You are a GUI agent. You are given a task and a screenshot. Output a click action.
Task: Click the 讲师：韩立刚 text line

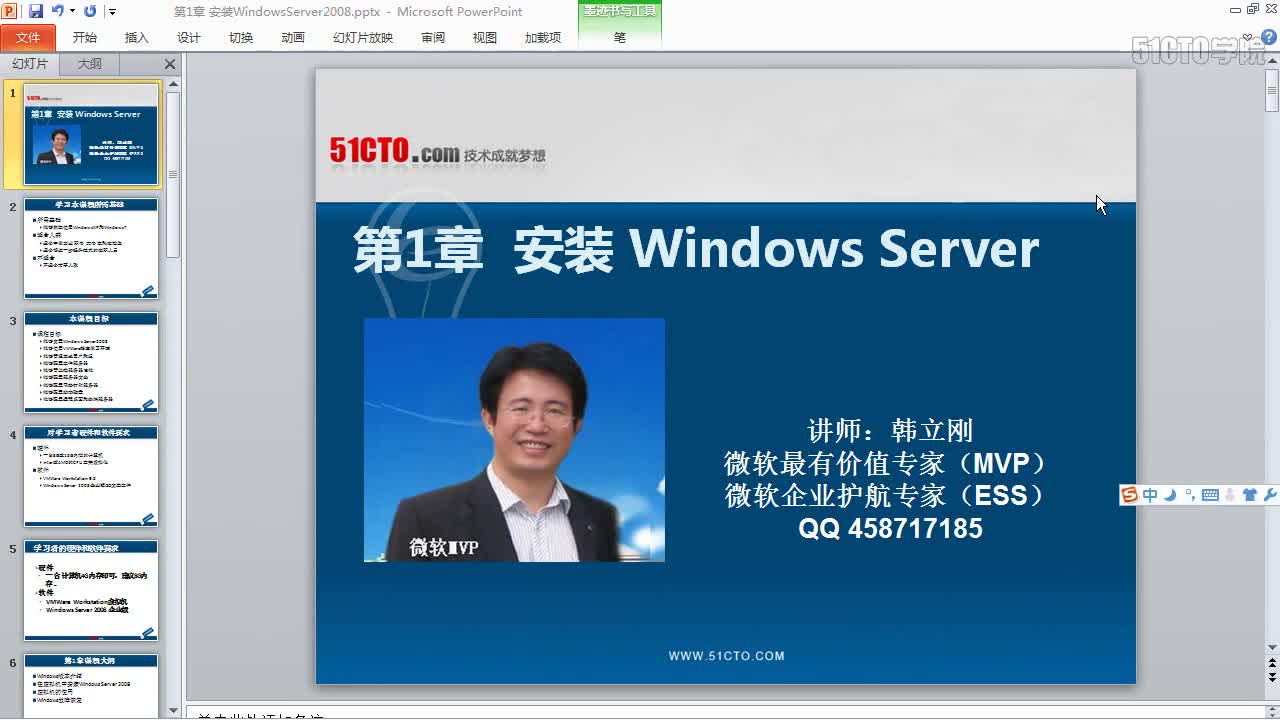[890, 431]
